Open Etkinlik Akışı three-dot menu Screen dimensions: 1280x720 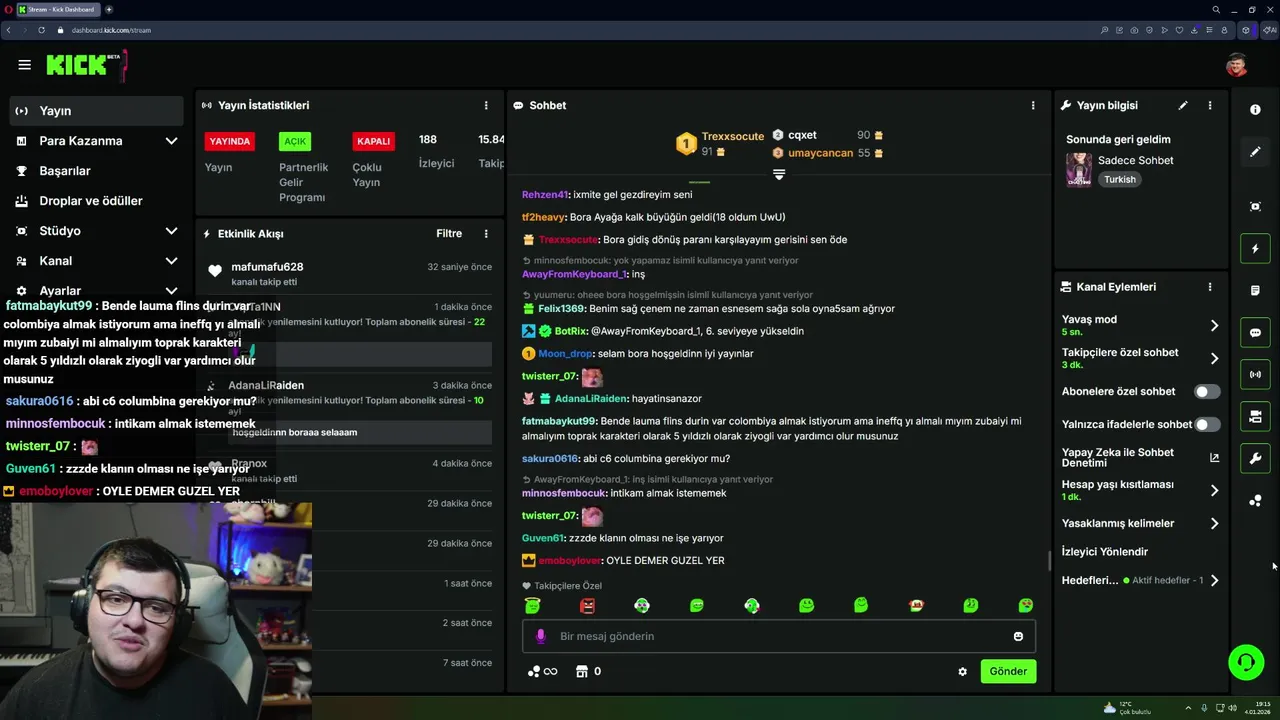point(486,234)
